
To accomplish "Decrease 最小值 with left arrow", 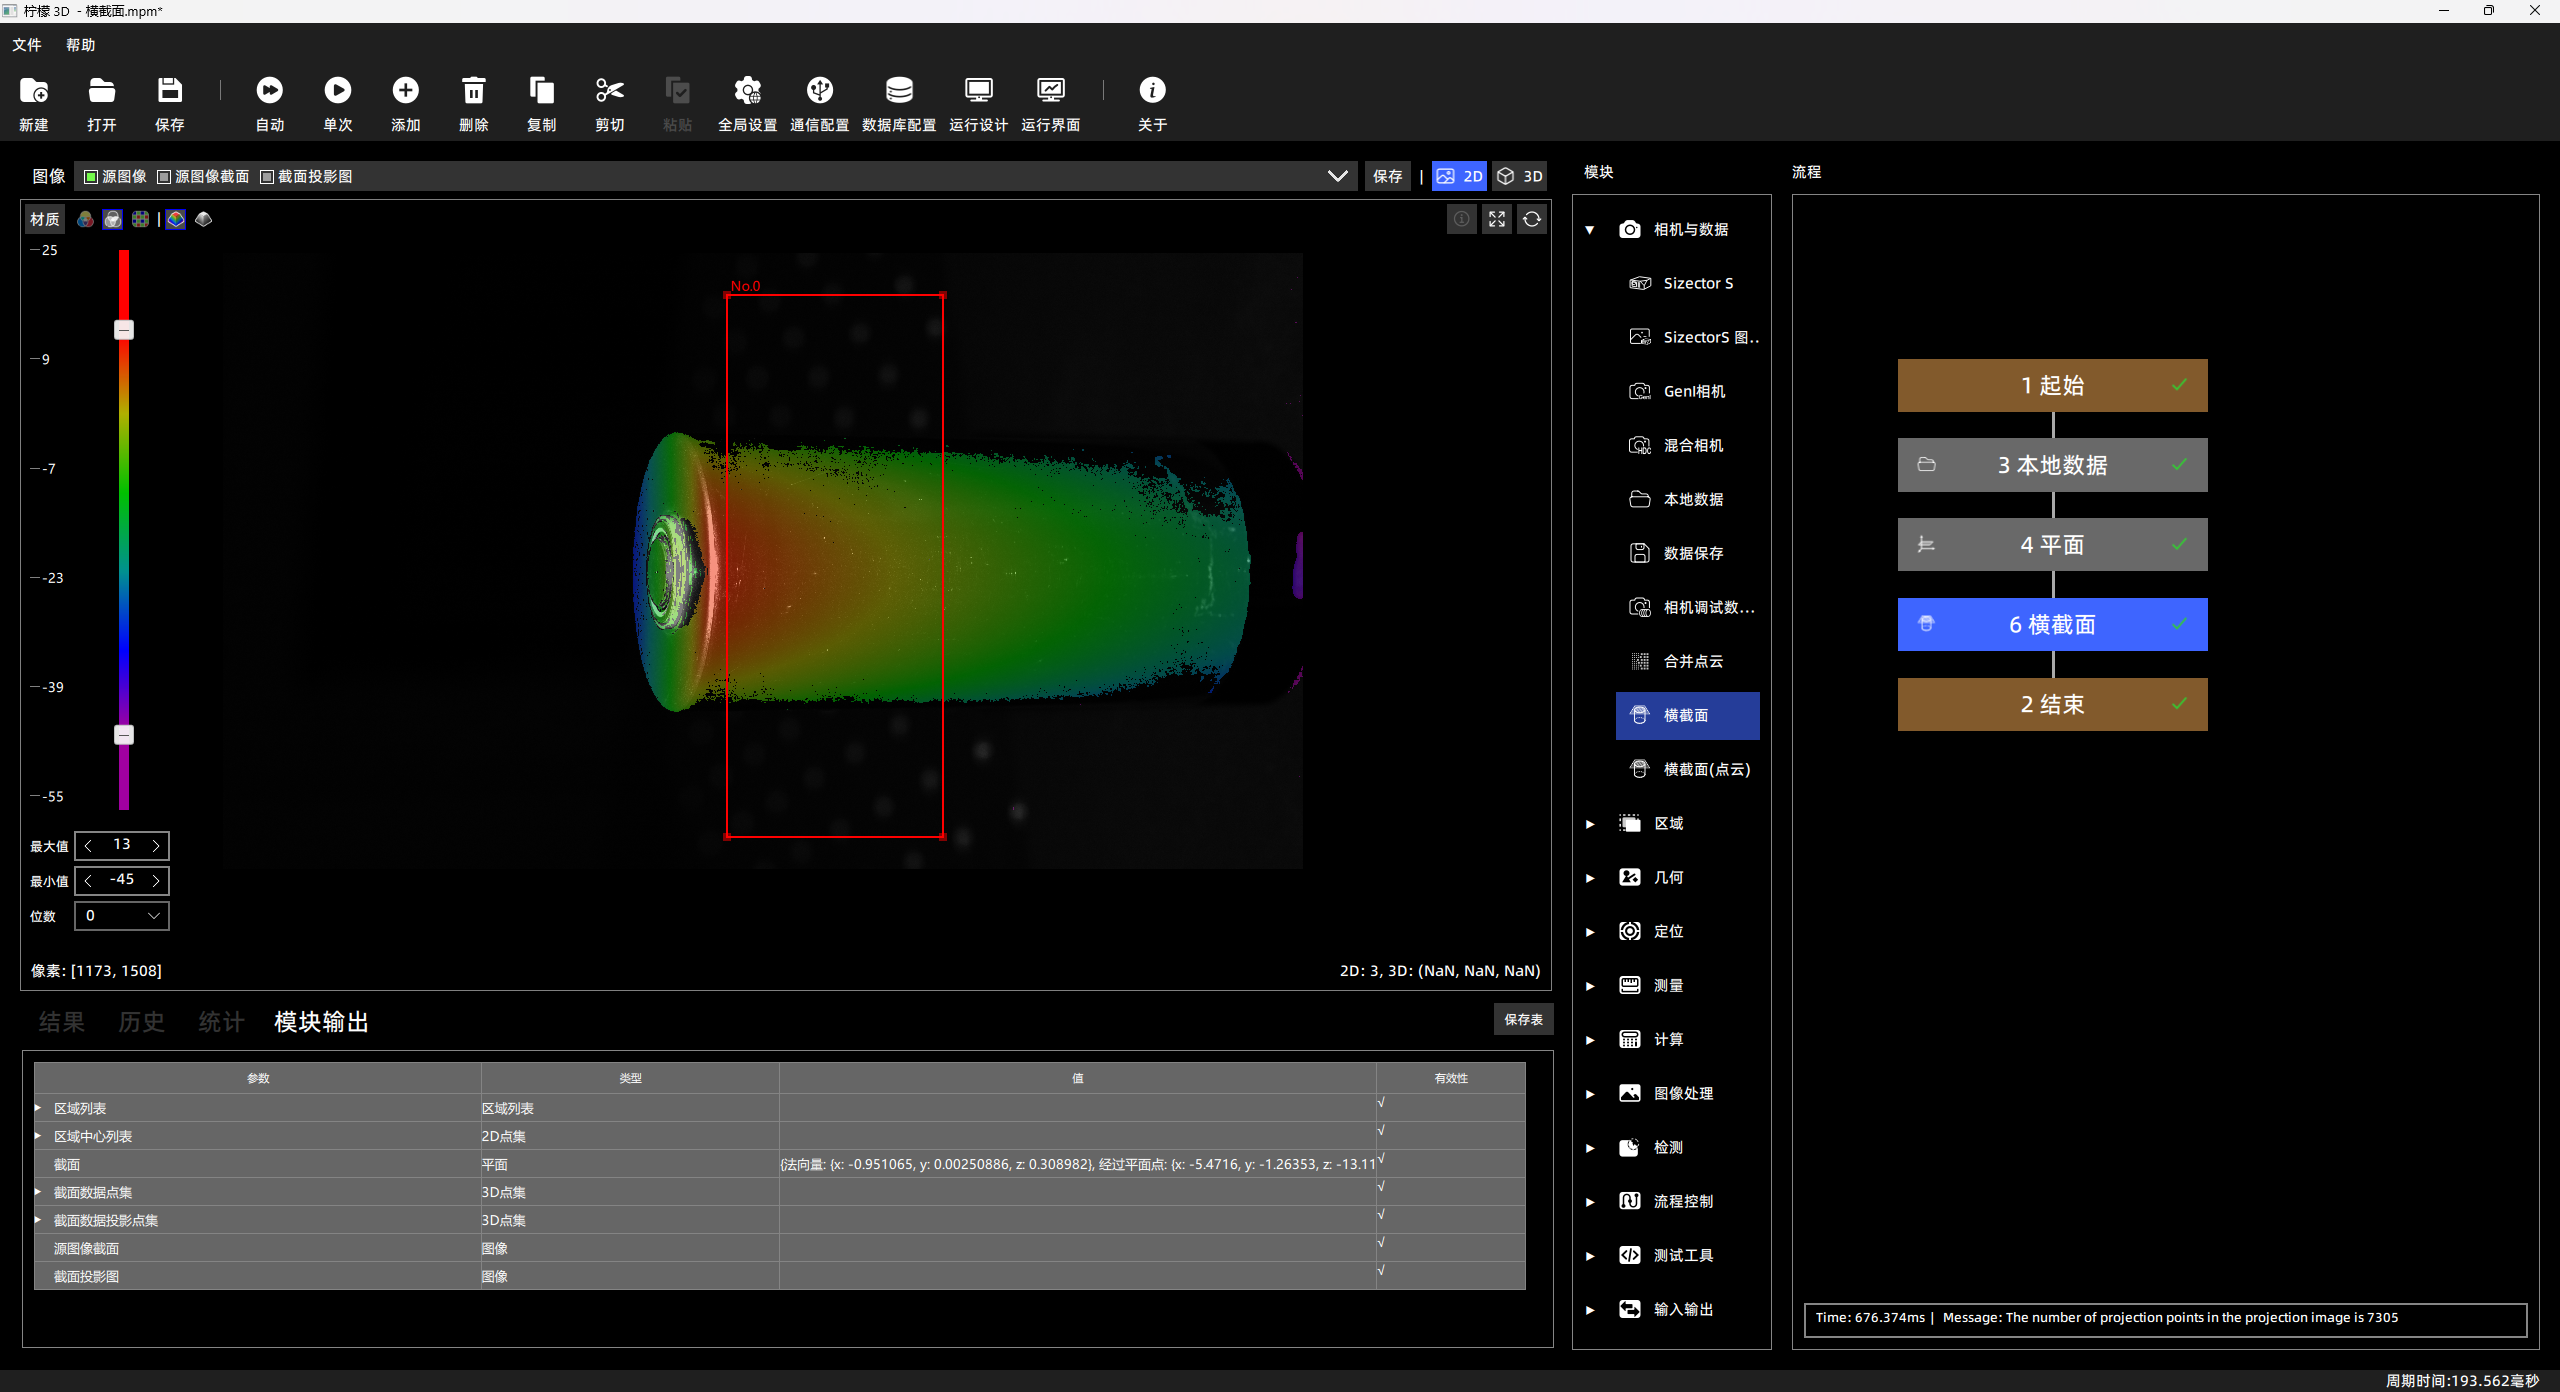I will 89,881.
